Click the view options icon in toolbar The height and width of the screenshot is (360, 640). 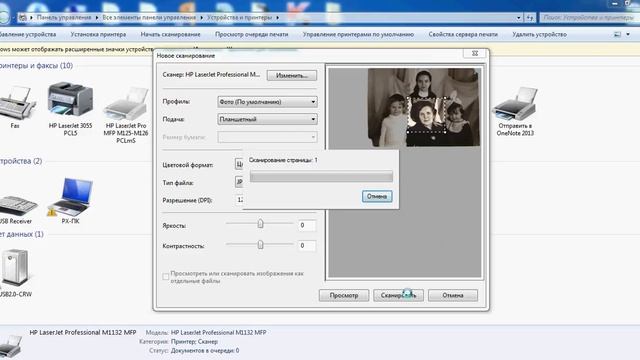617,35
